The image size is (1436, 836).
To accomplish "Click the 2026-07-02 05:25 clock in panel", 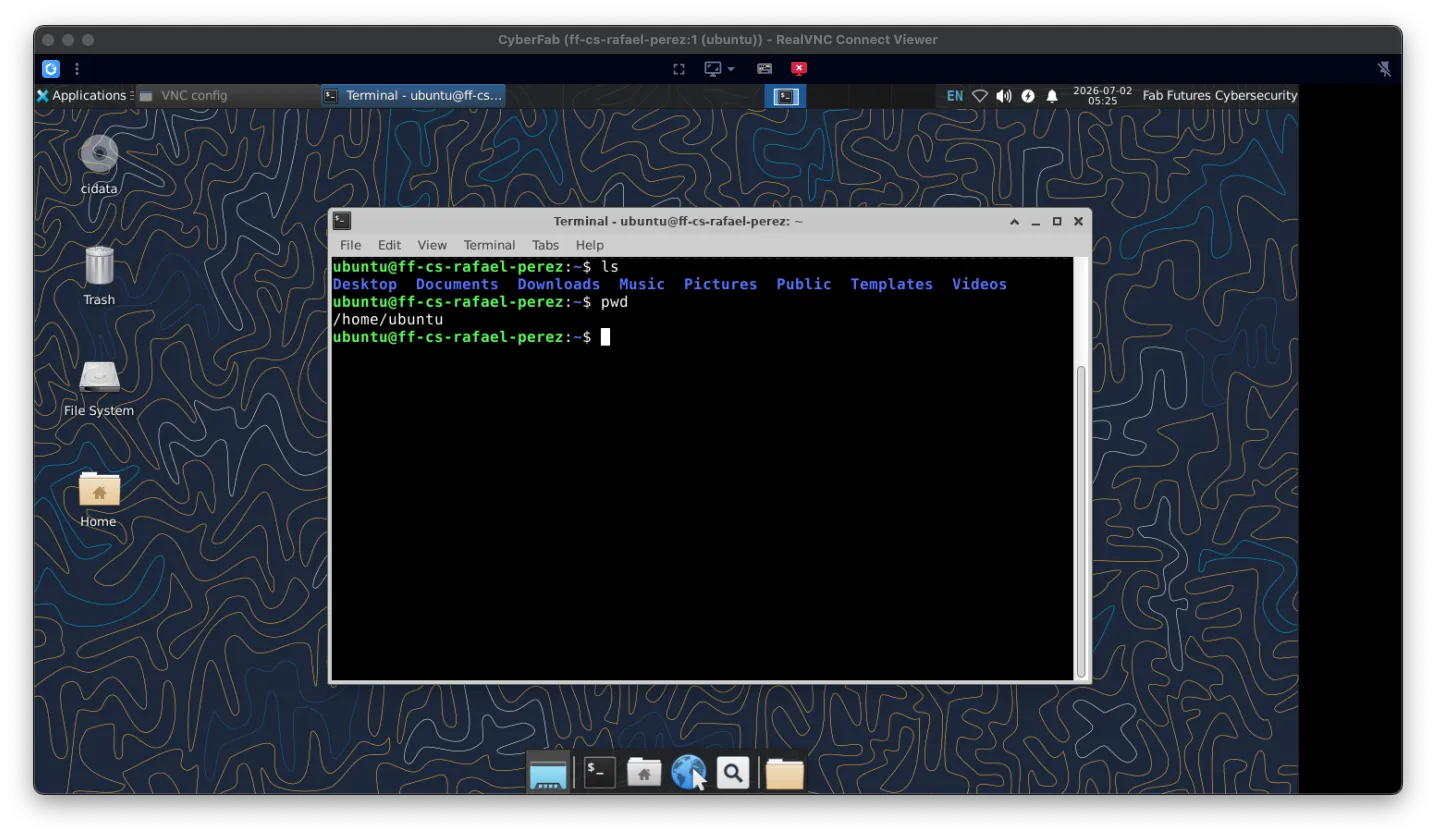I will (x=1102, y=96).
